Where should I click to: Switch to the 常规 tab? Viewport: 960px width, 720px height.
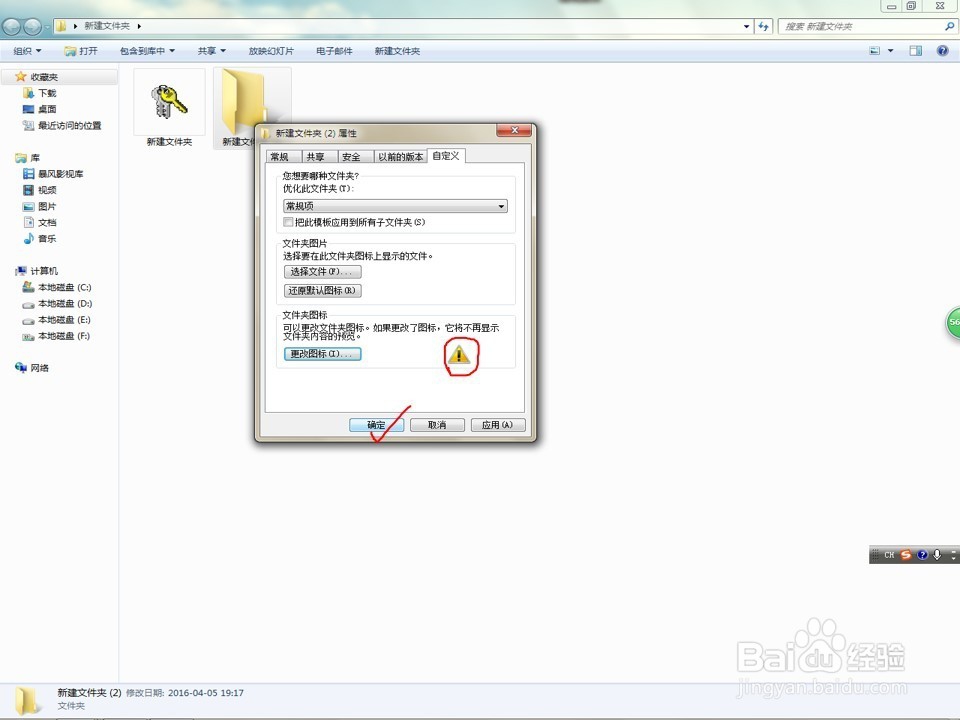(x=280, y=157)
